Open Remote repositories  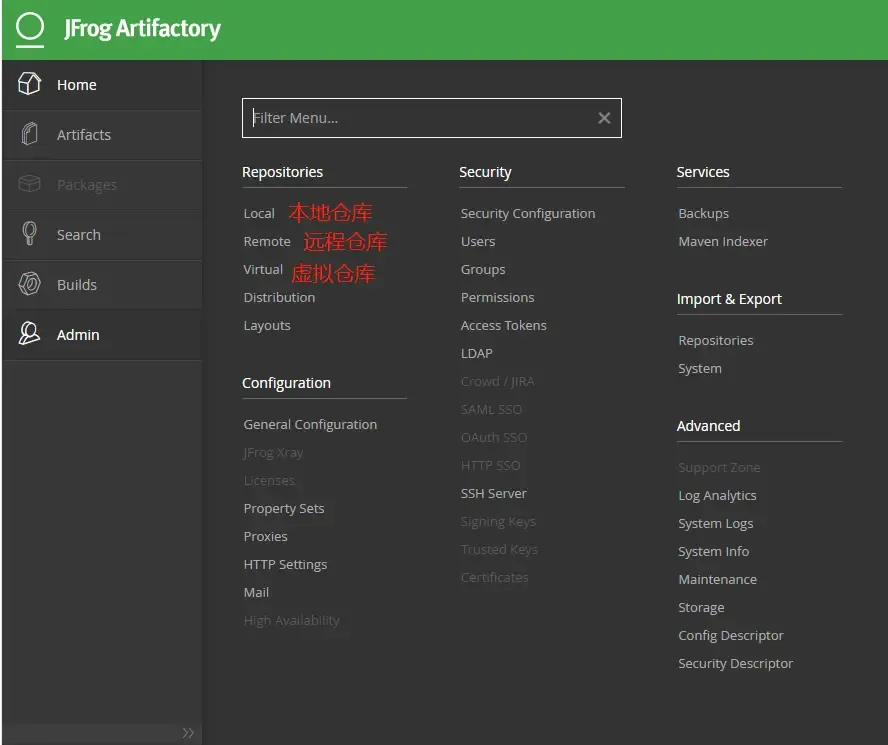(267, 241)
